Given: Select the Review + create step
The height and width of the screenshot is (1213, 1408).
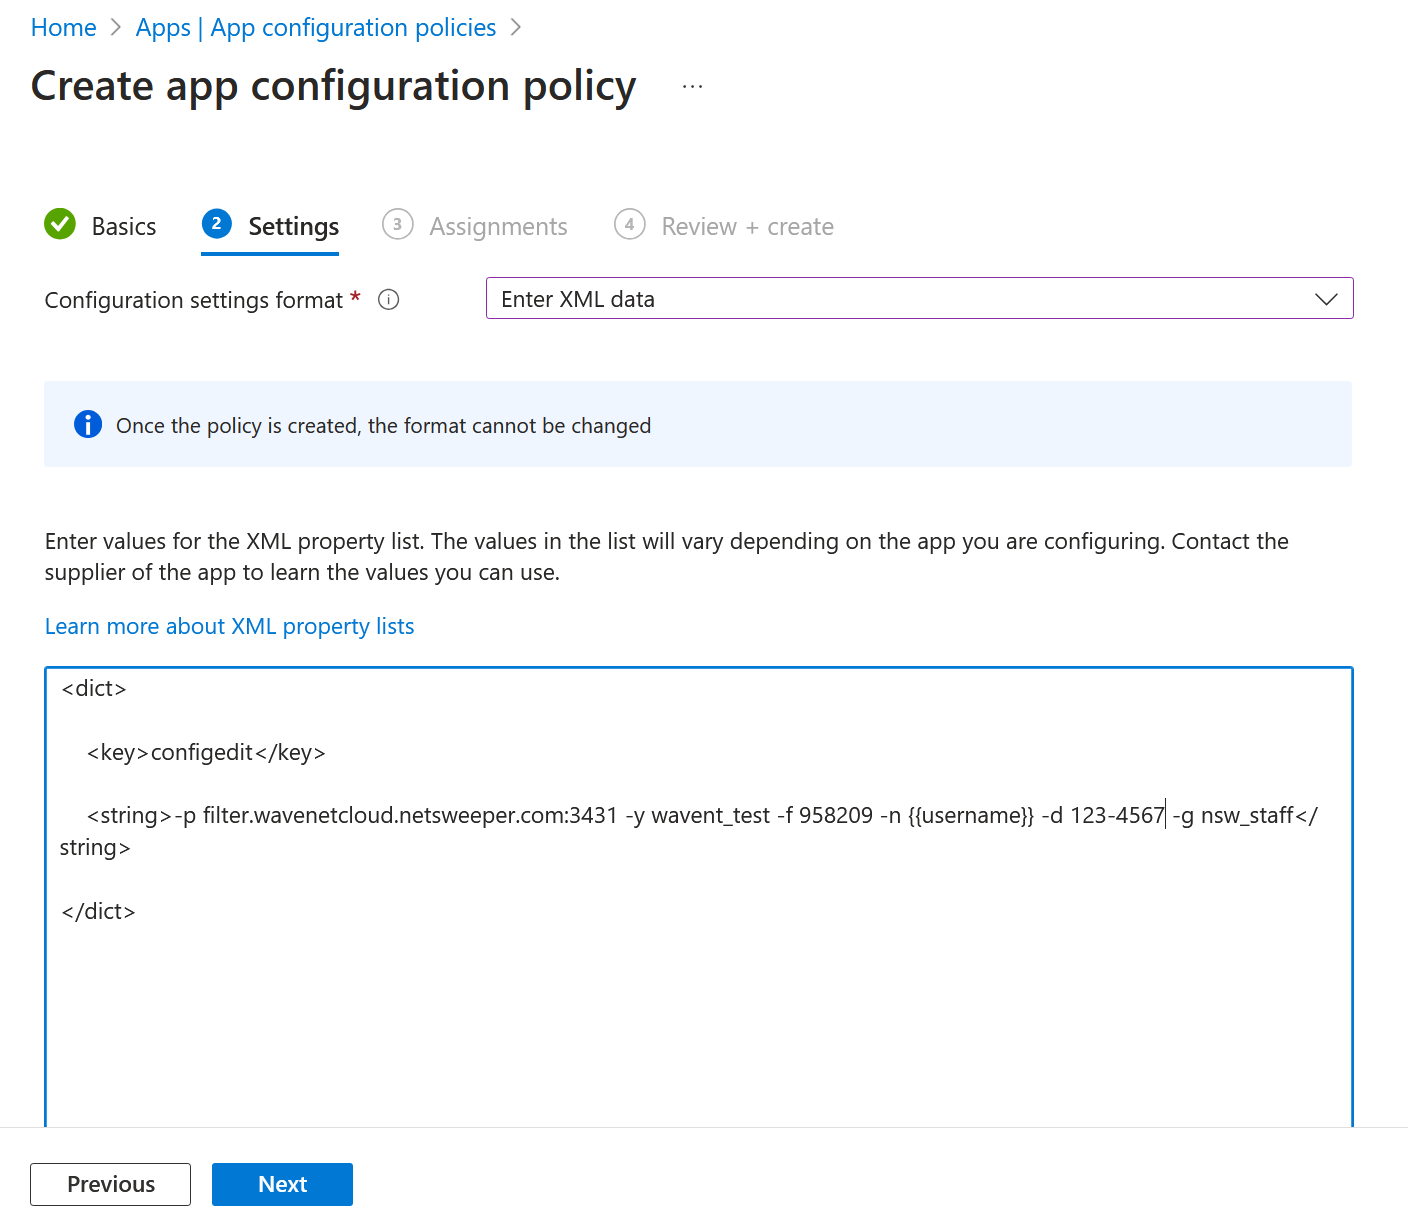Looking at the screenshot, I should (747, 225).
